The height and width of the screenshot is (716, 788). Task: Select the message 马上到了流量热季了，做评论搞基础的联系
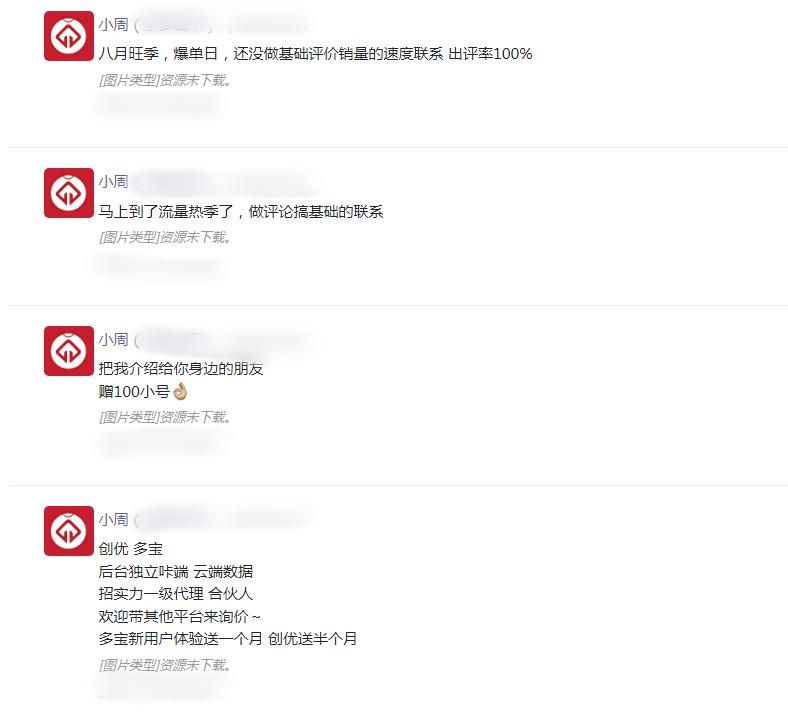[241, 212]
